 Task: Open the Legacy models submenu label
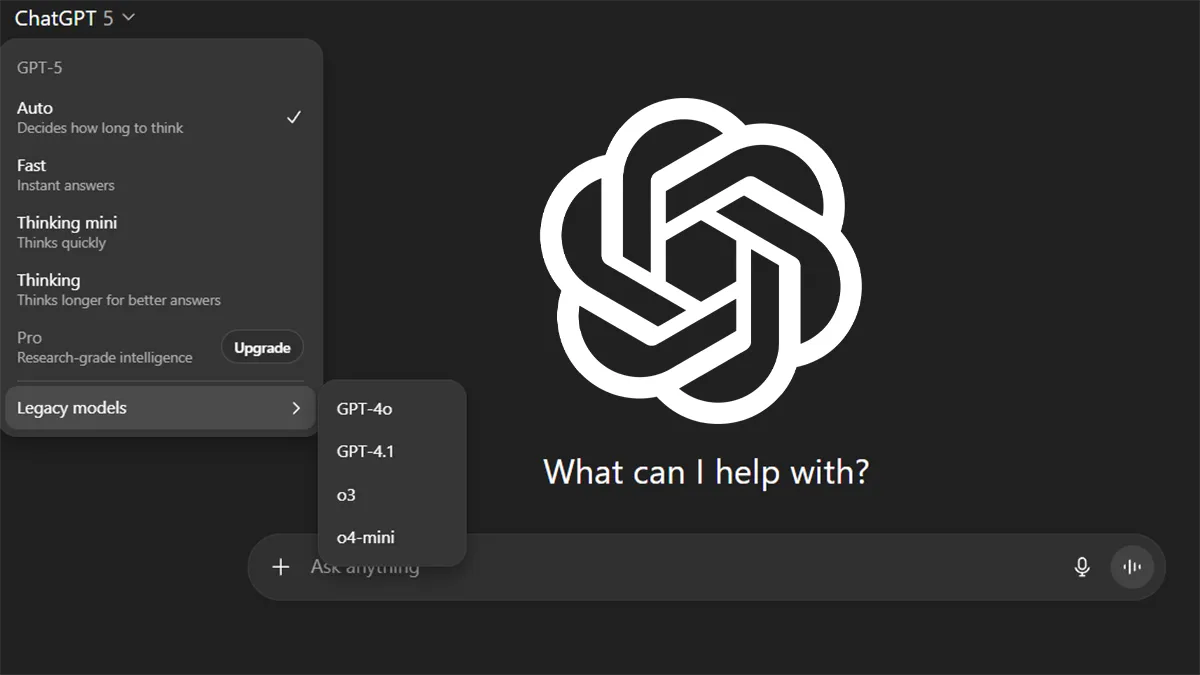pos(72,408)
